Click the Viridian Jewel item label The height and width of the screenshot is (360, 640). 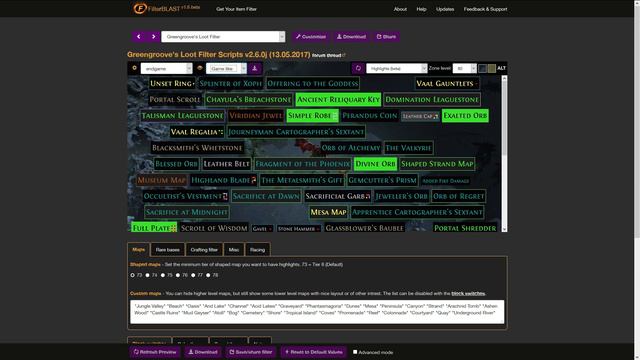coord(256,116)
